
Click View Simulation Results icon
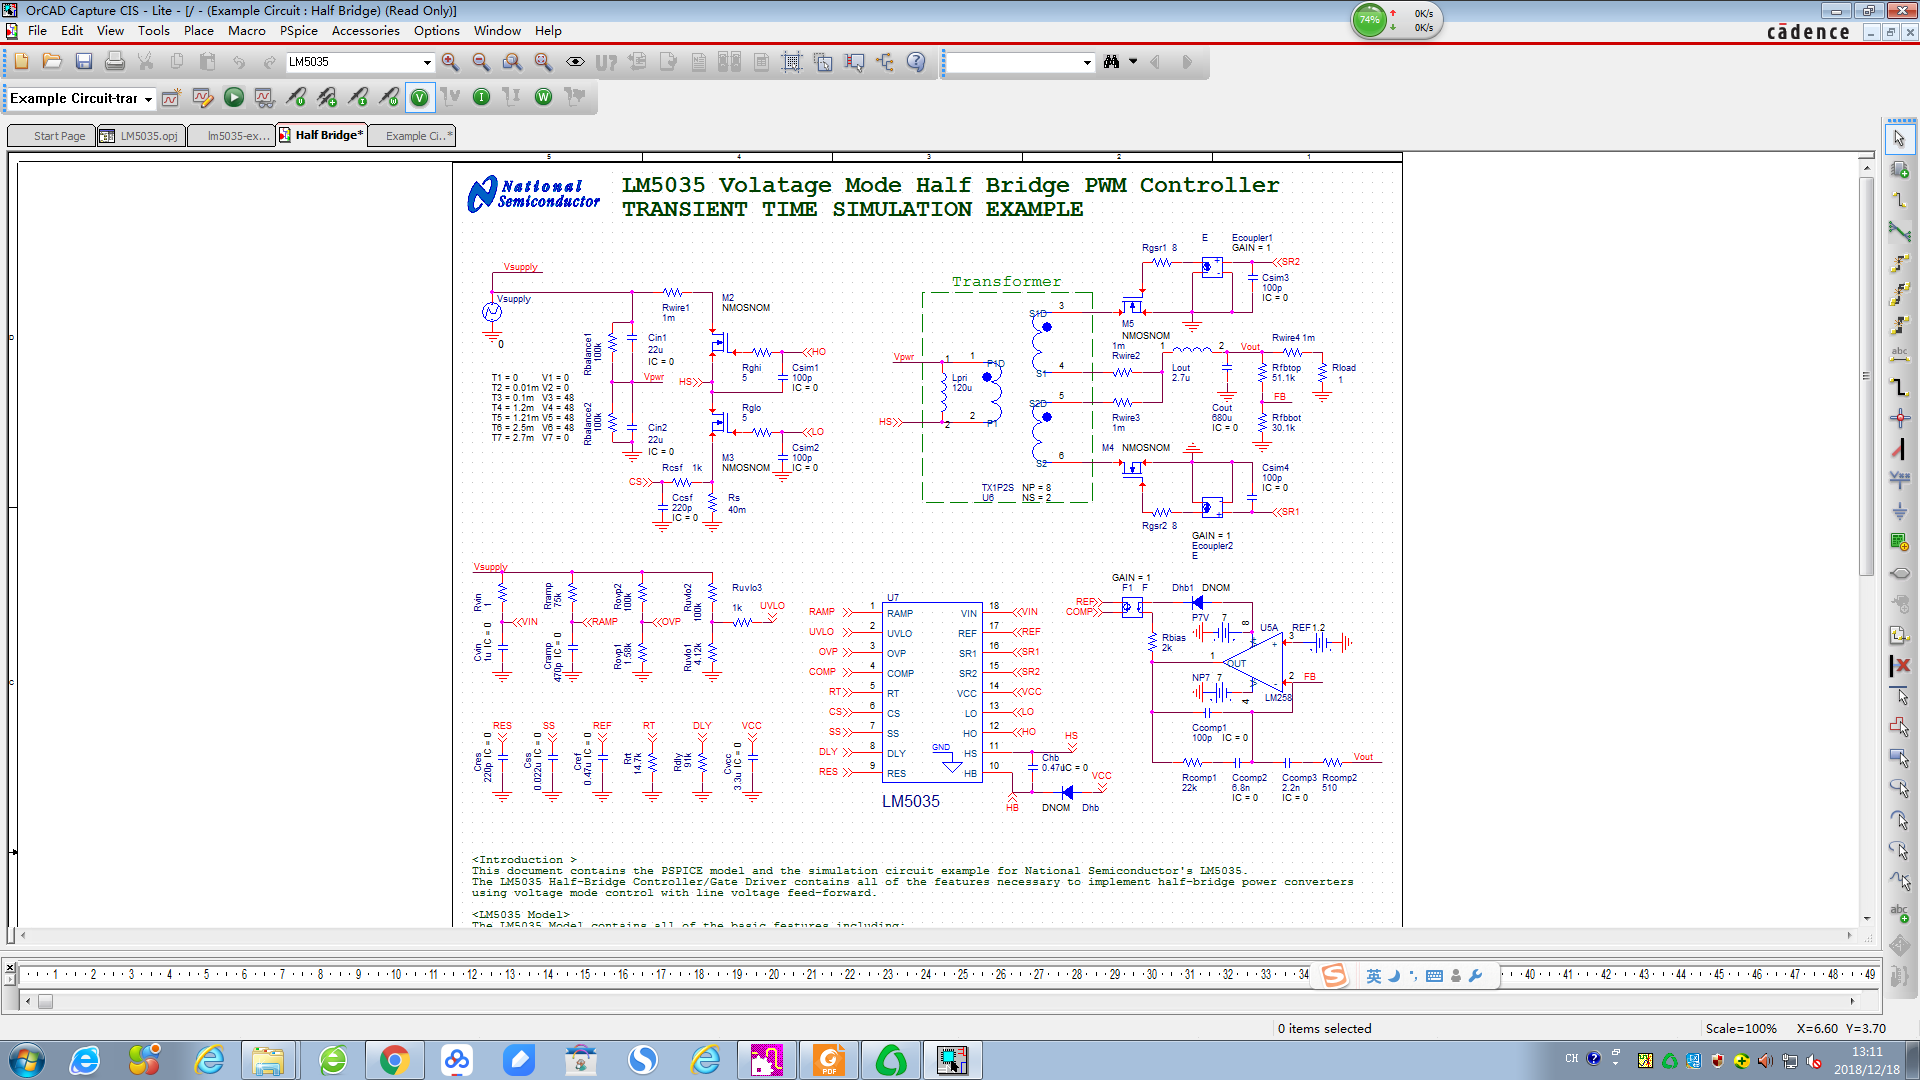[264, 97]
